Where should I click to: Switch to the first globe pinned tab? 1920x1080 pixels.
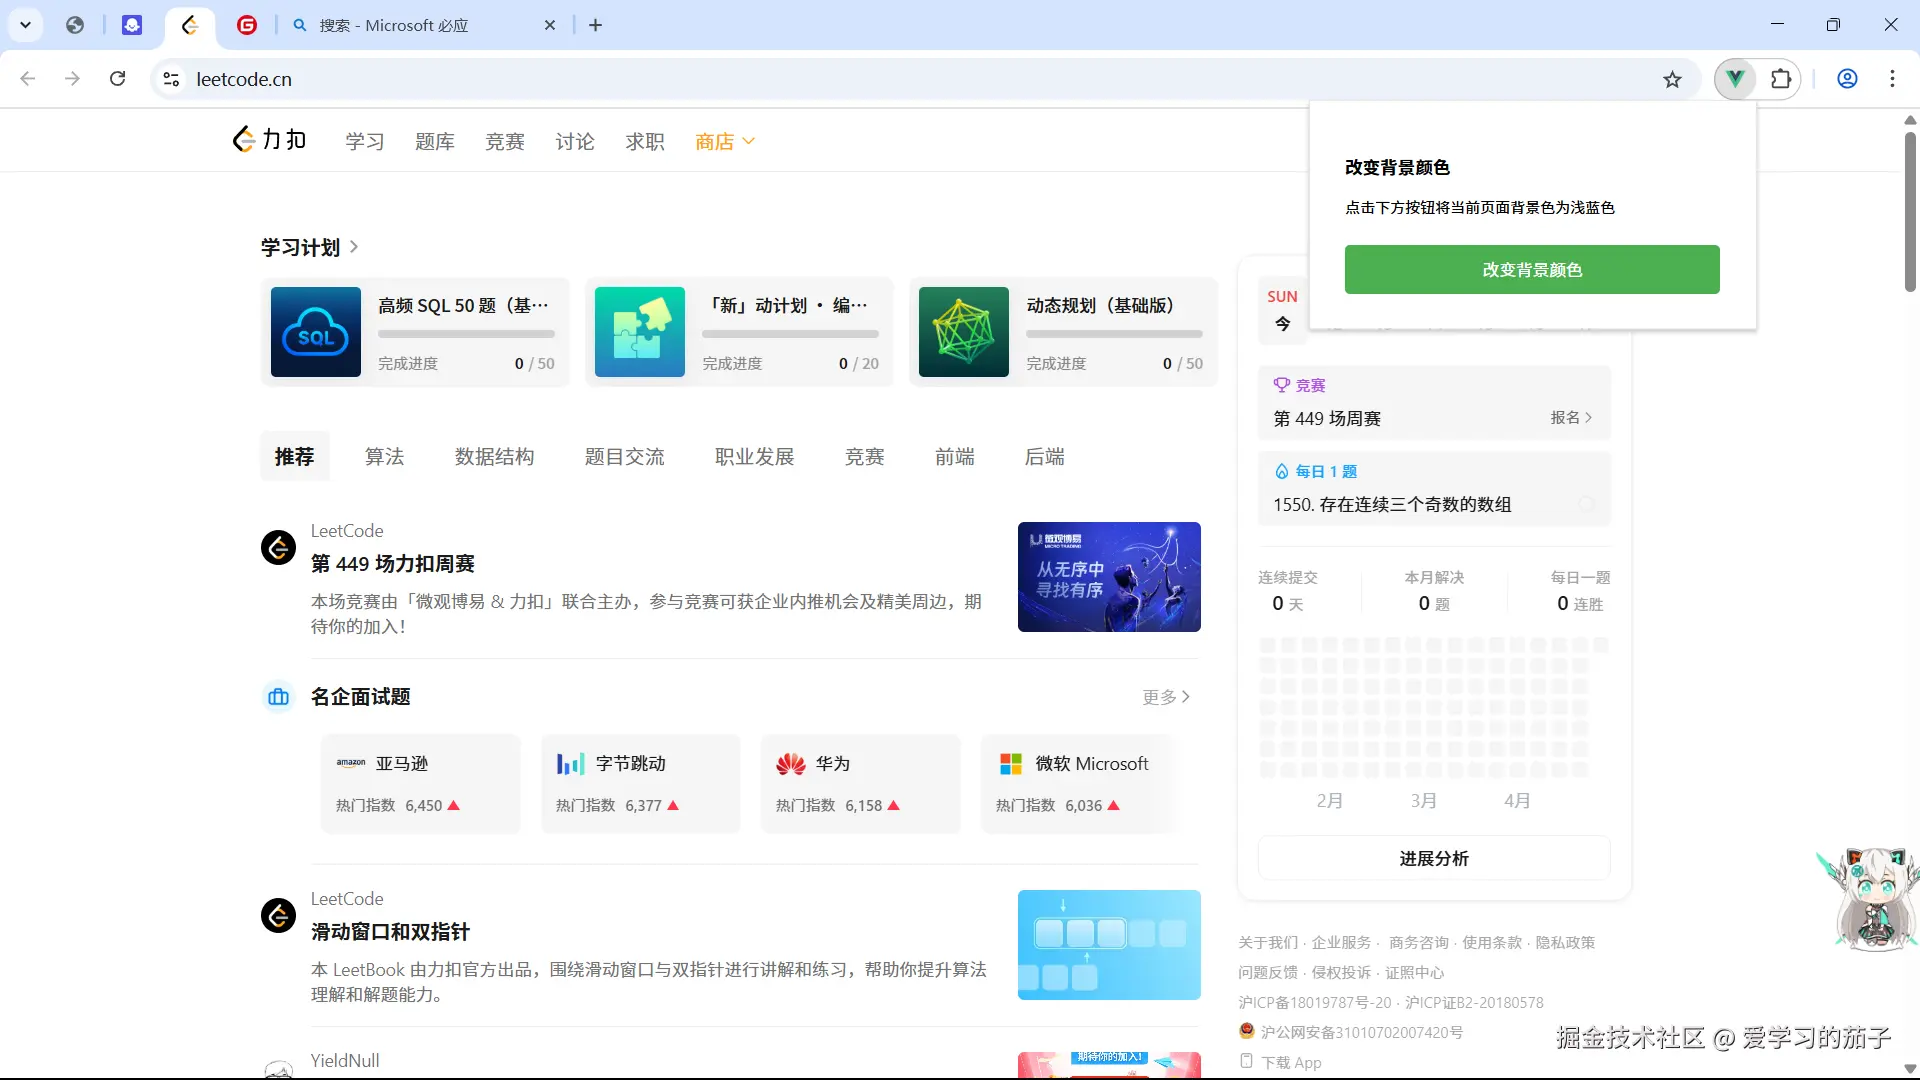click(x=75, y=25)
